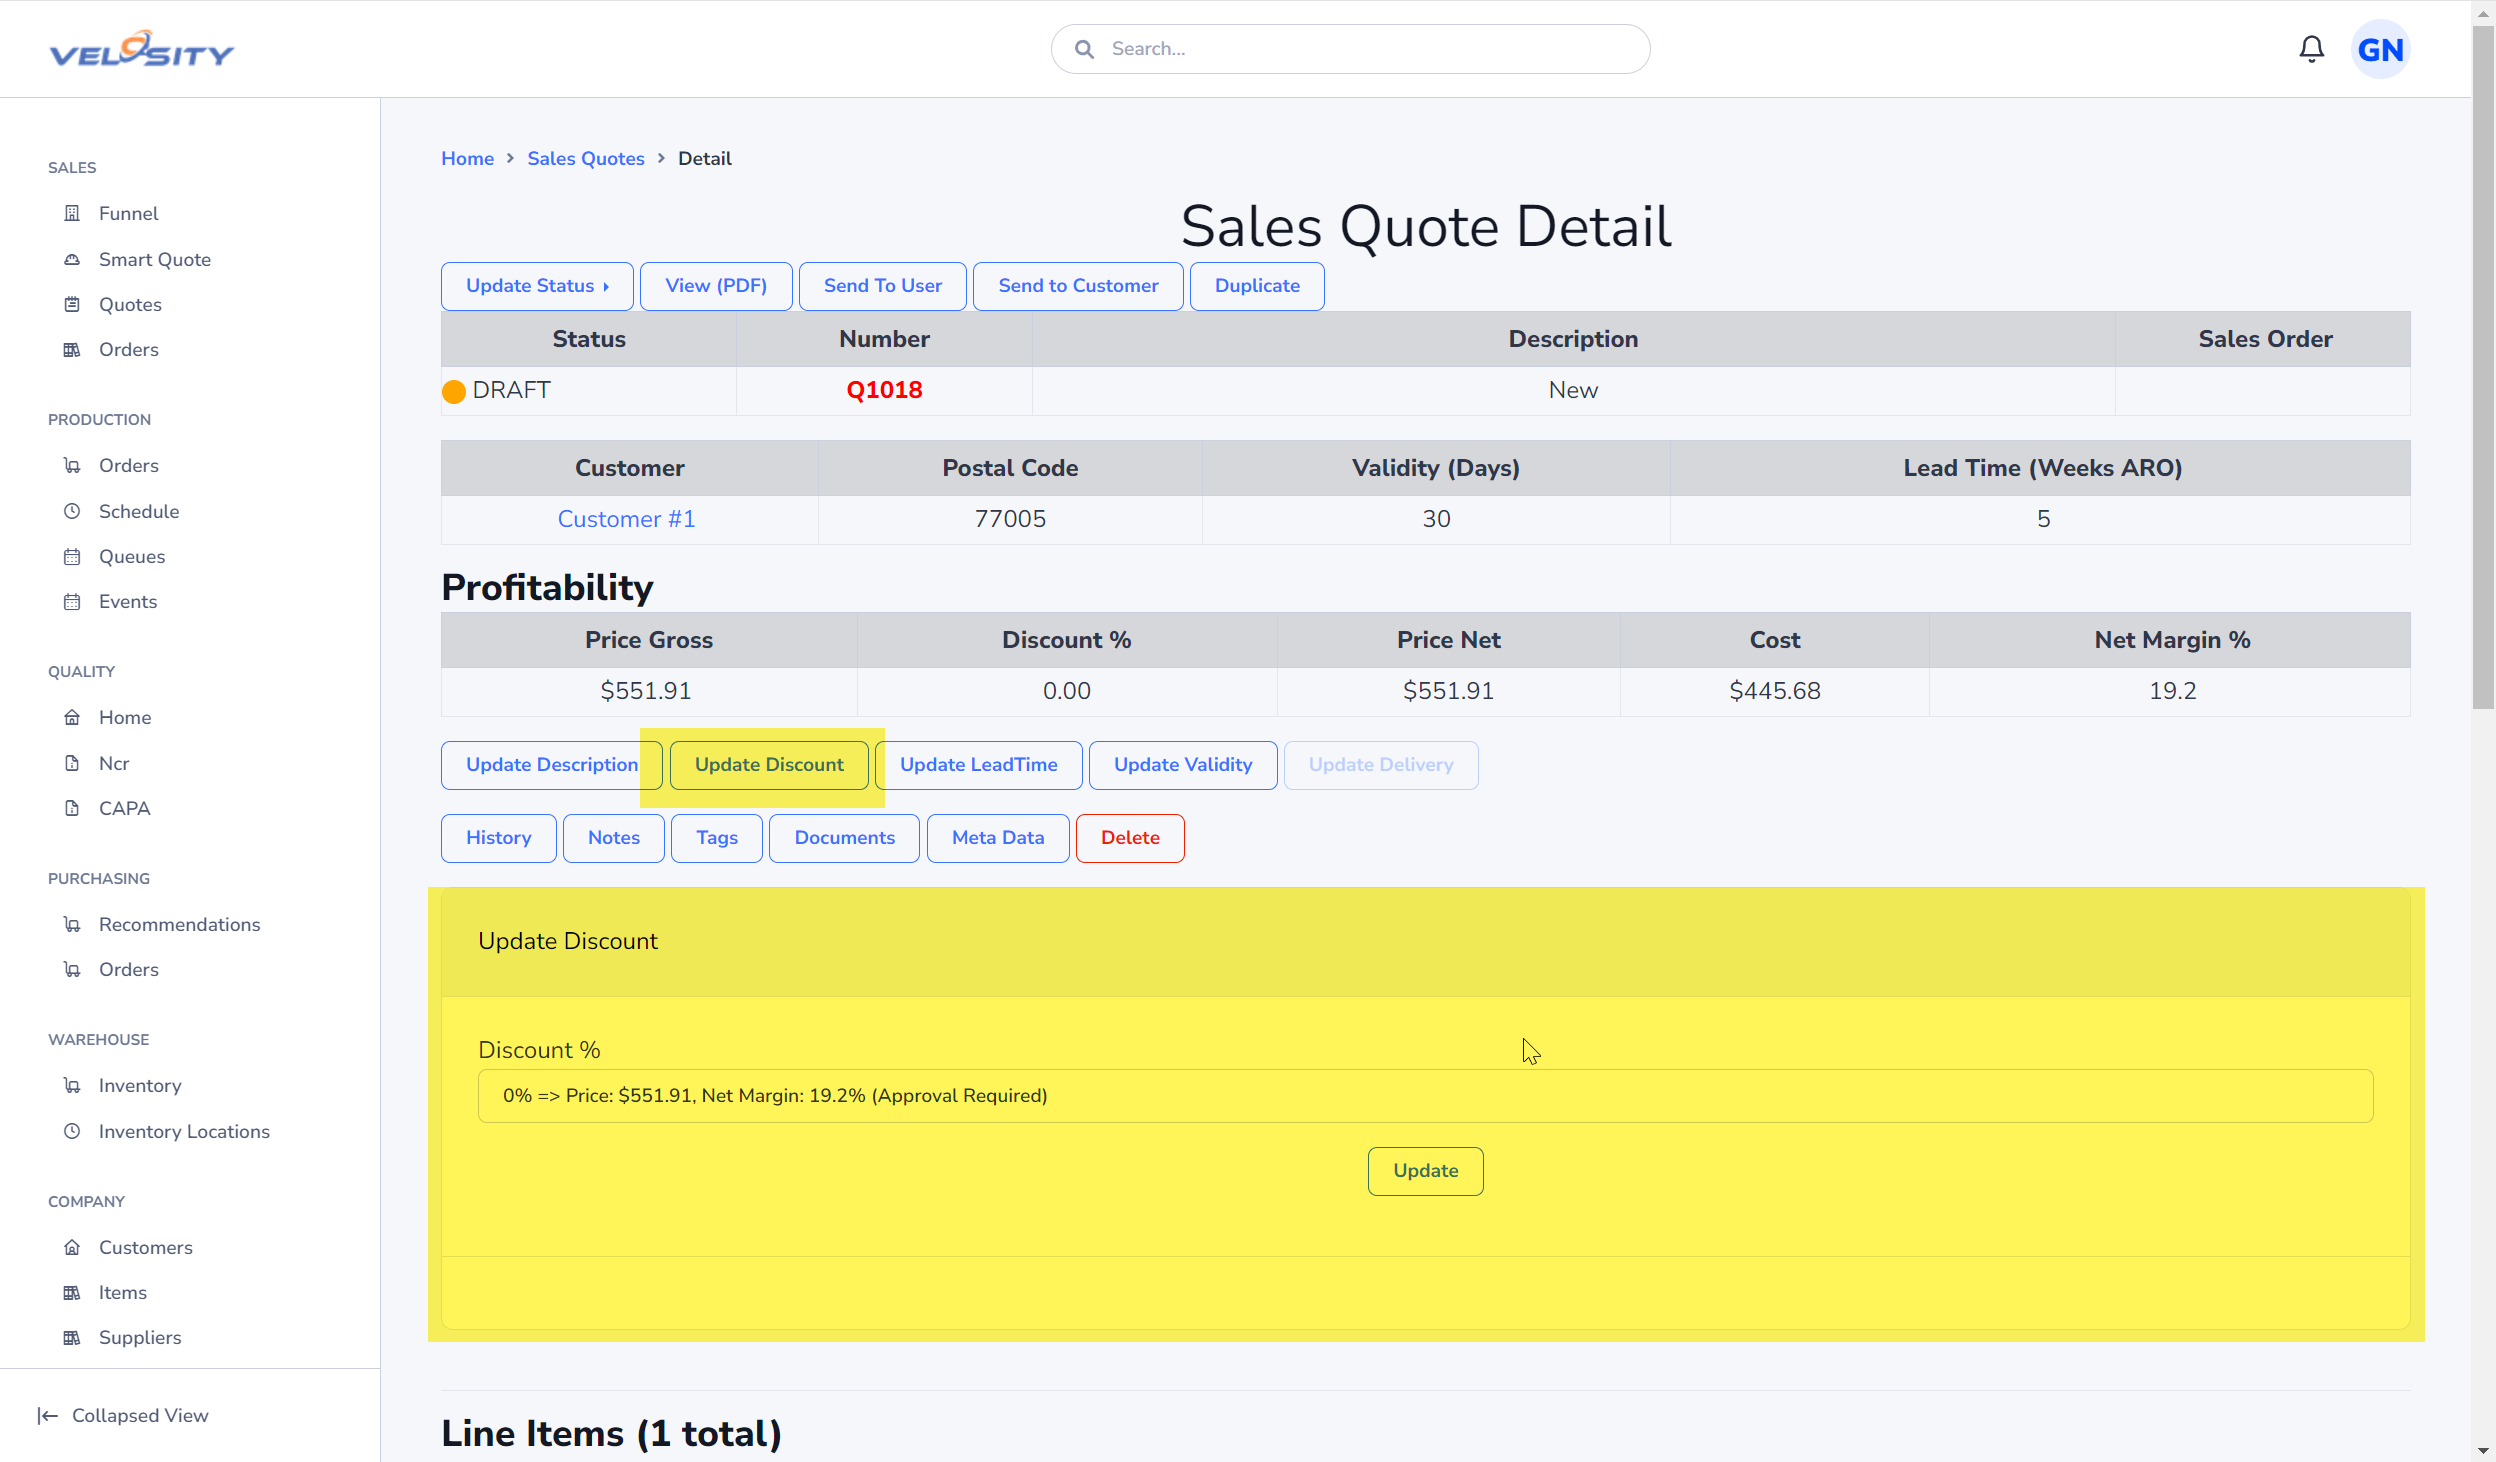Screen dimensions: 2496x1462
Task: Open Meta Data button
Action: [998, 838]
